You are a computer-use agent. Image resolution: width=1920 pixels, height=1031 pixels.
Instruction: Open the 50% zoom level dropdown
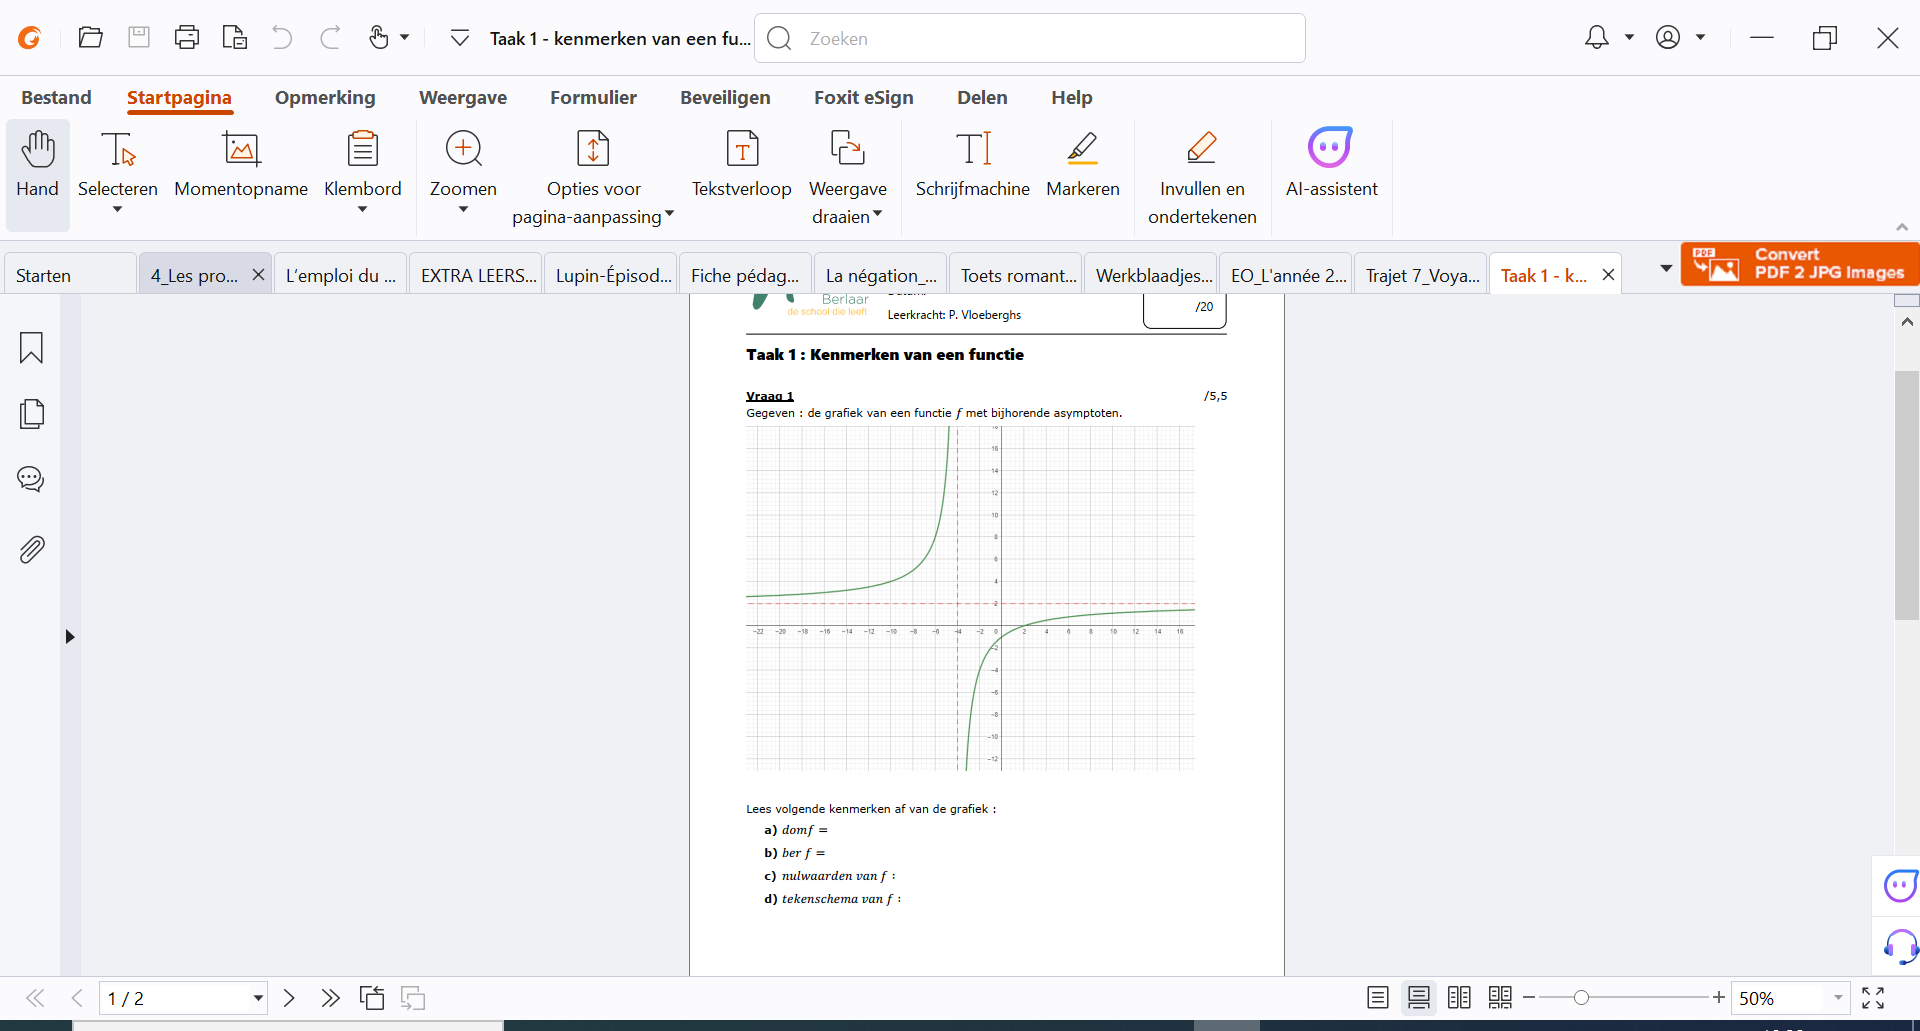[1838, 998]
